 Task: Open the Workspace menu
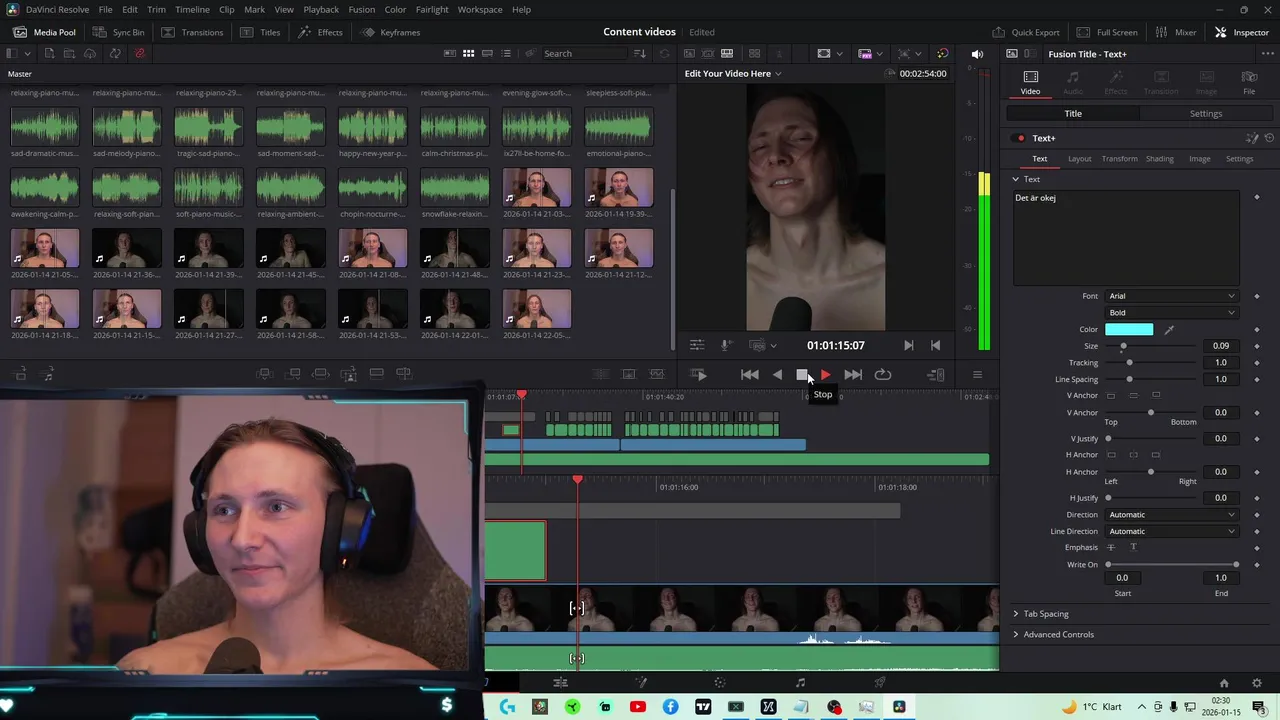[x=480, y=9]
